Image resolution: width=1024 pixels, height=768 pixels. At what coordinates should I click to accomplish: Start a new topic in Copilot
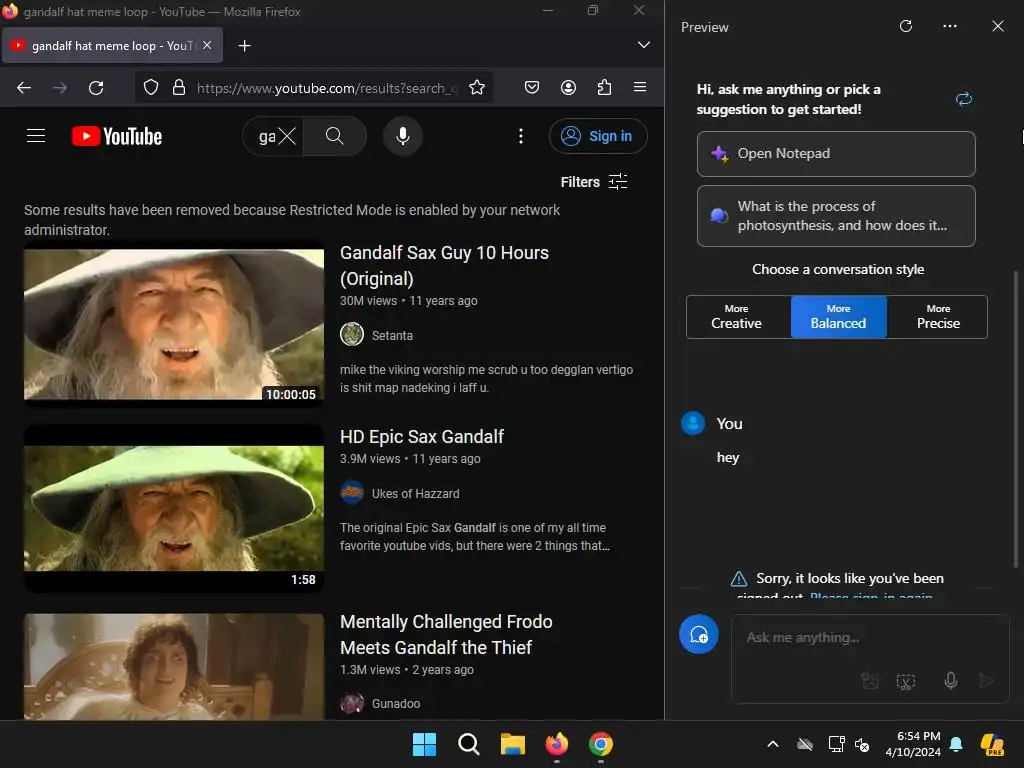point(699,634)
